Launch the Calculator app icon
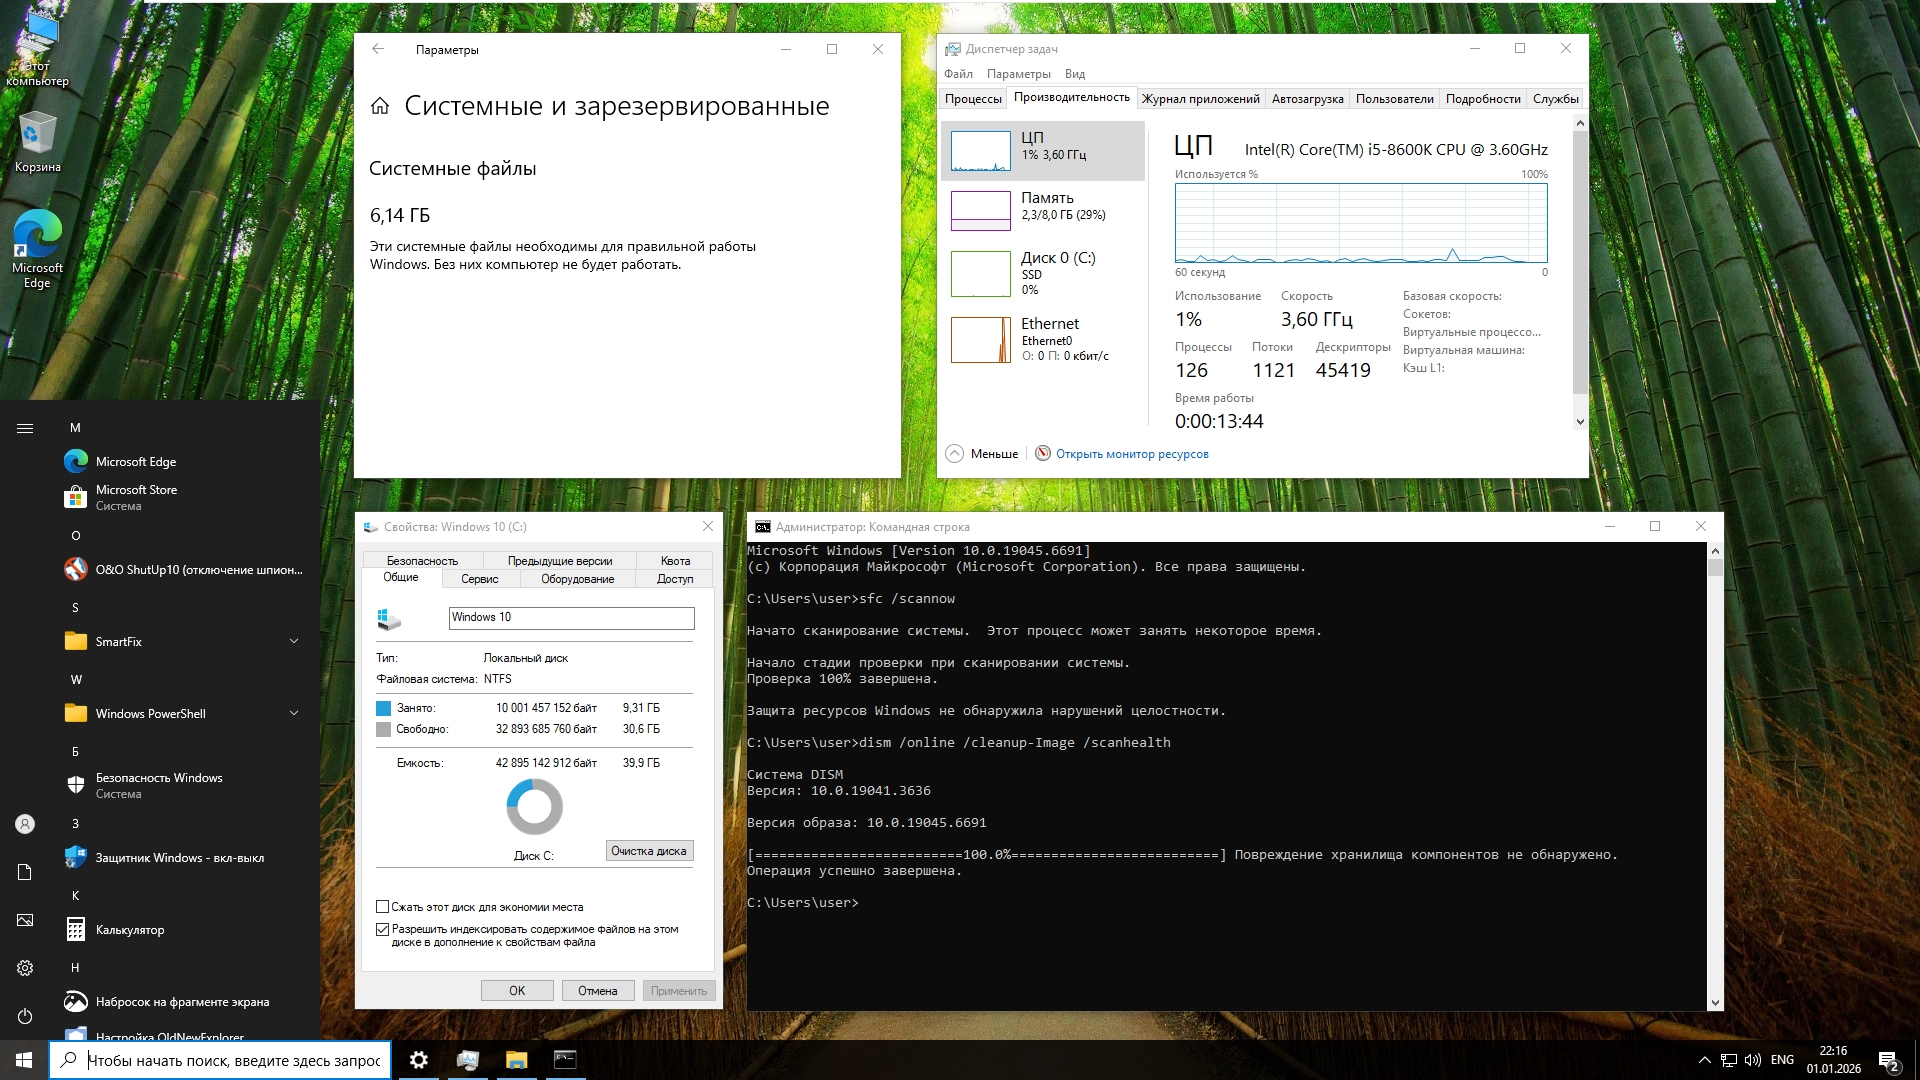 [76, 930]
